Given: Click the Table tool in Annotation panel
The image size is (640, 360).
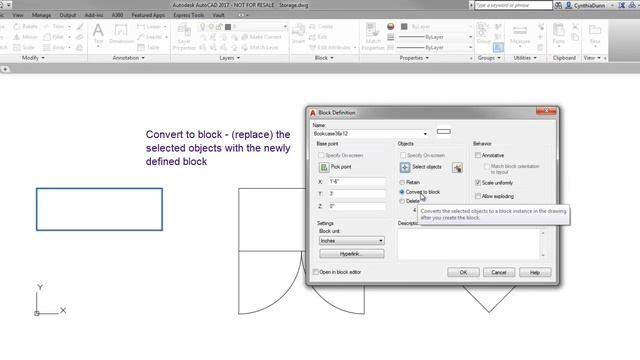Looking at the screenshot, I should pos(149,47).
